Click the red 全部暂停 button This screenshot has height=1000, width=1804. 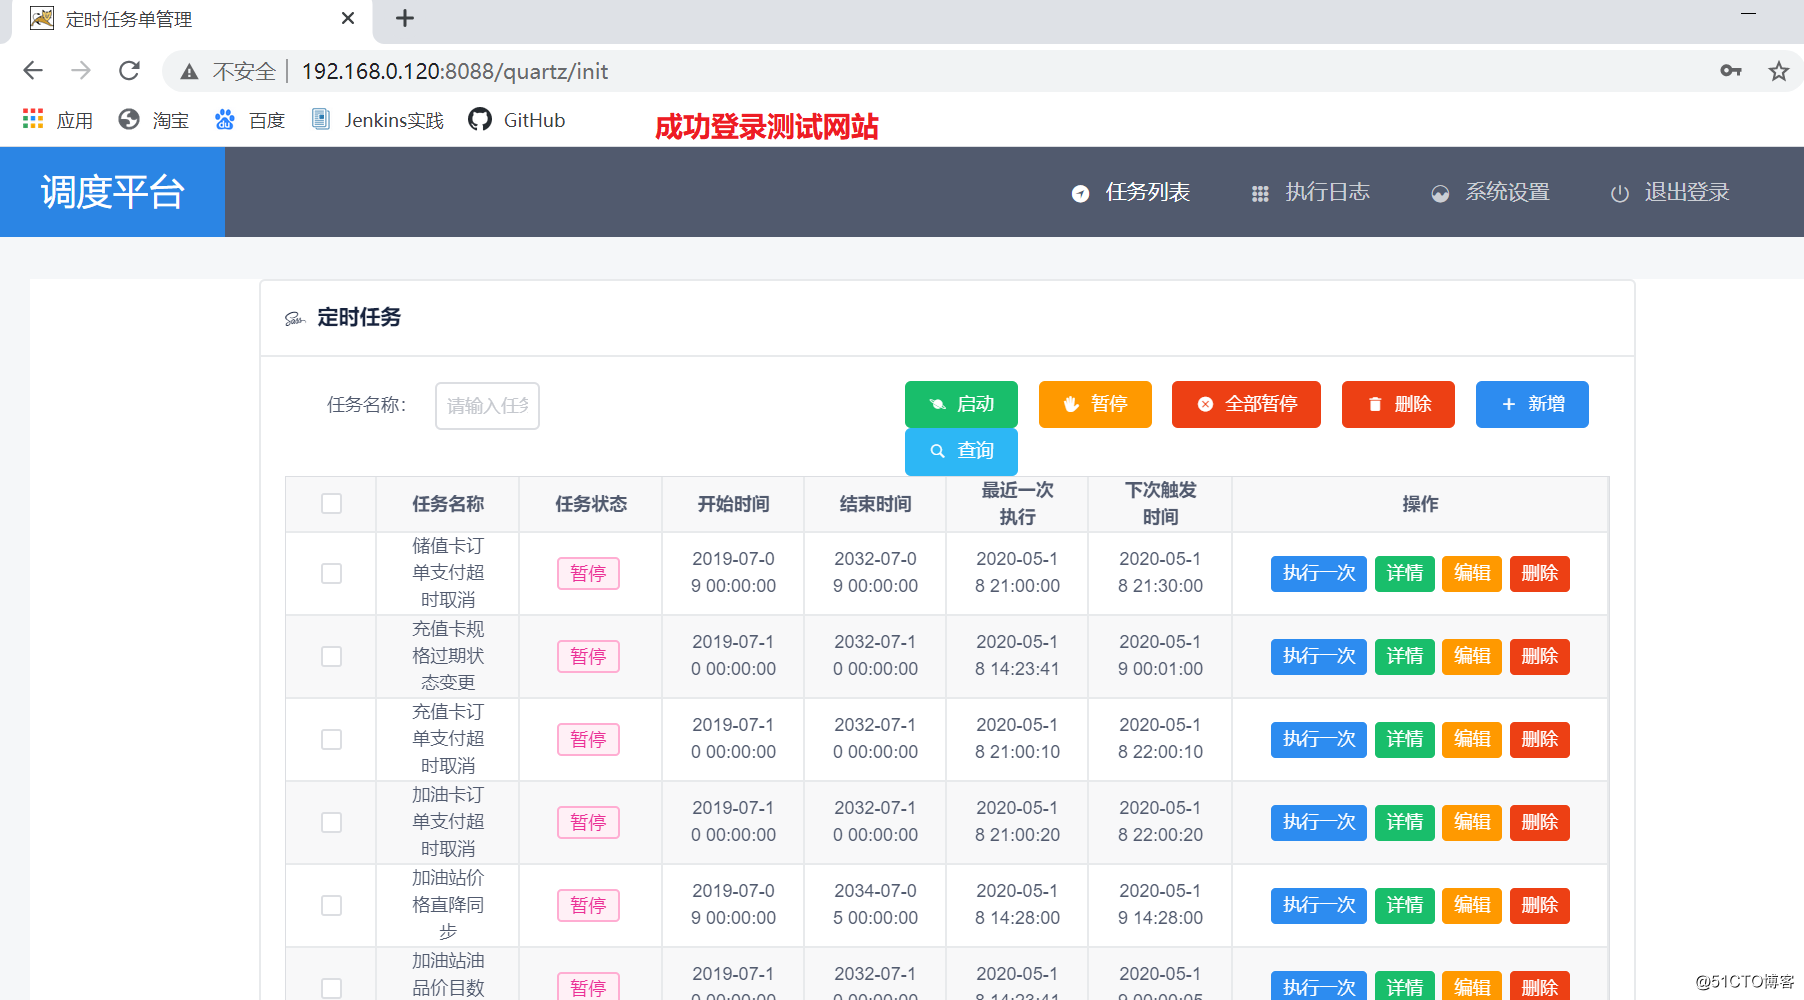click(x=1246, y=404)
